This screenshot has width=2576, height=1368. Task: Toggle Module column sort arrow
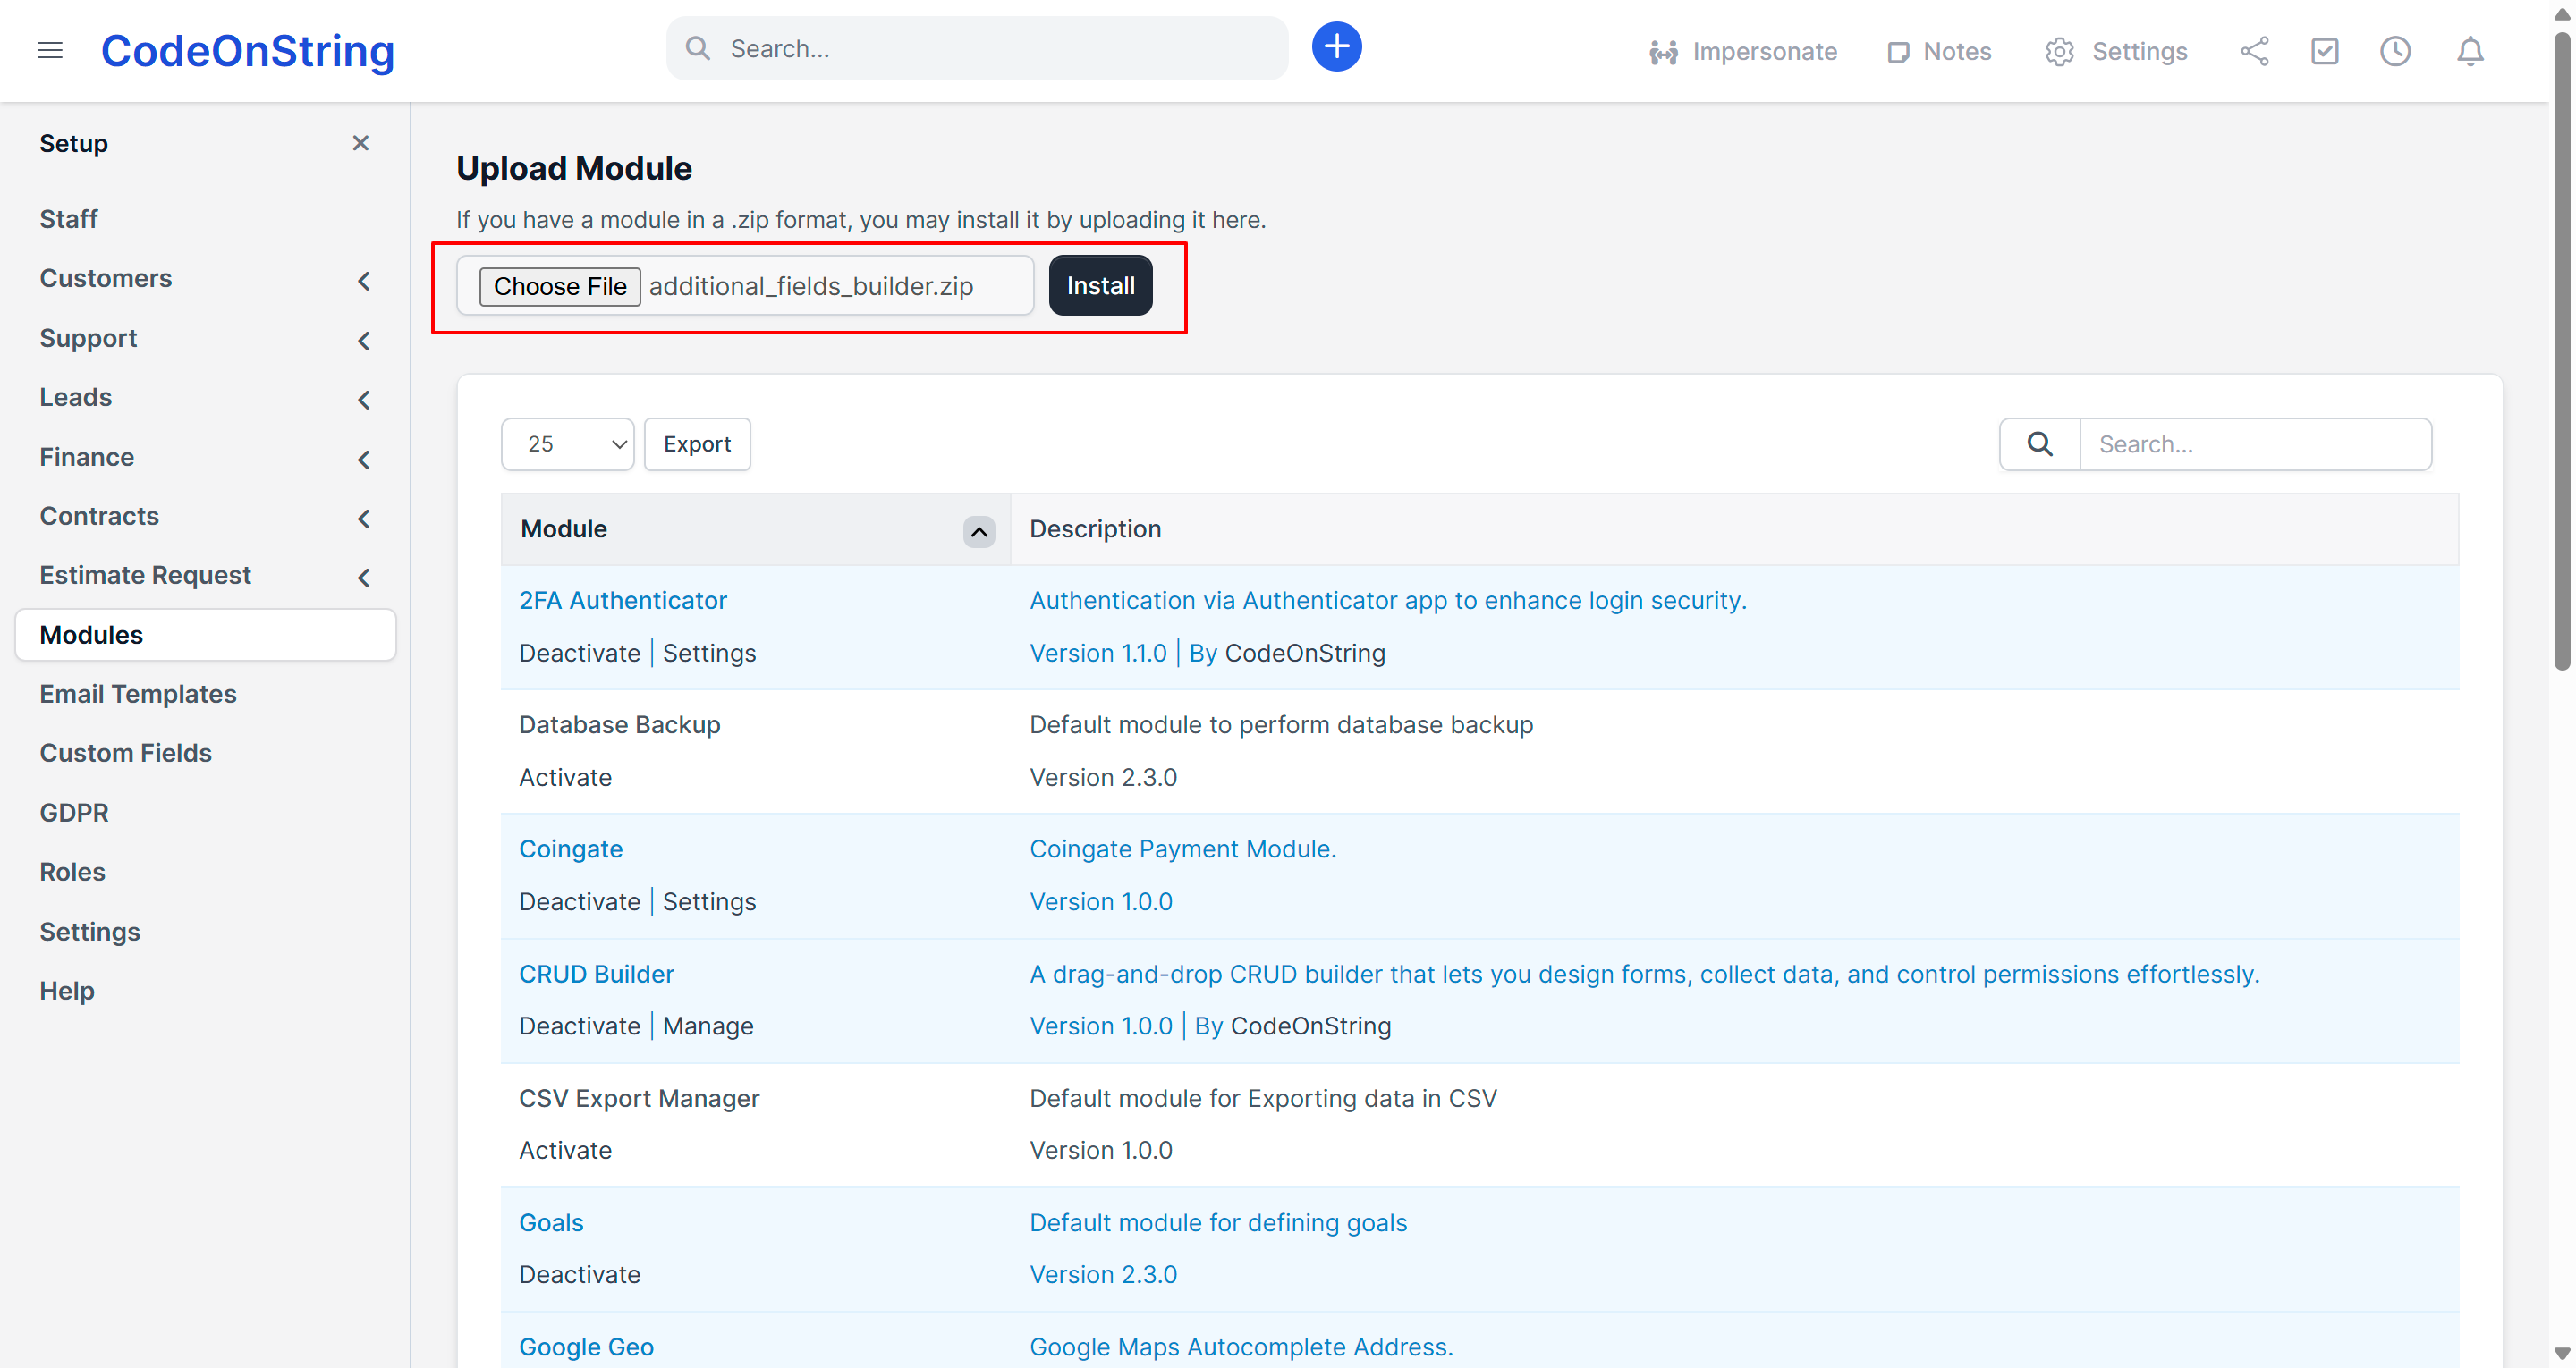978,531
